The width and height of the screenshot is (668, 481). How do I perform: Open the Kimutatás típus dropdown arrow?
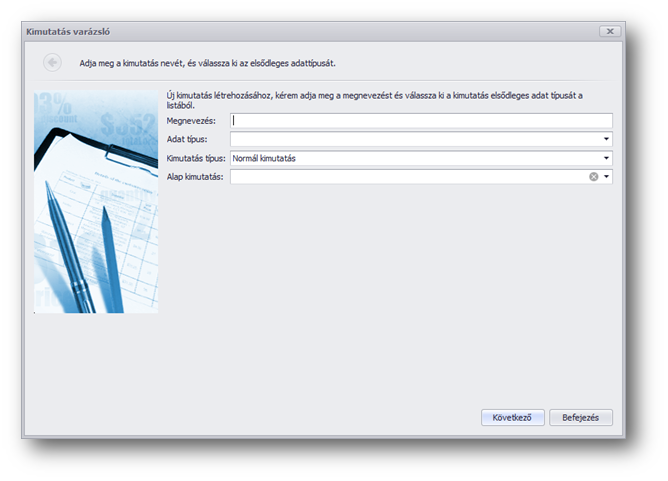click(606, 158)
